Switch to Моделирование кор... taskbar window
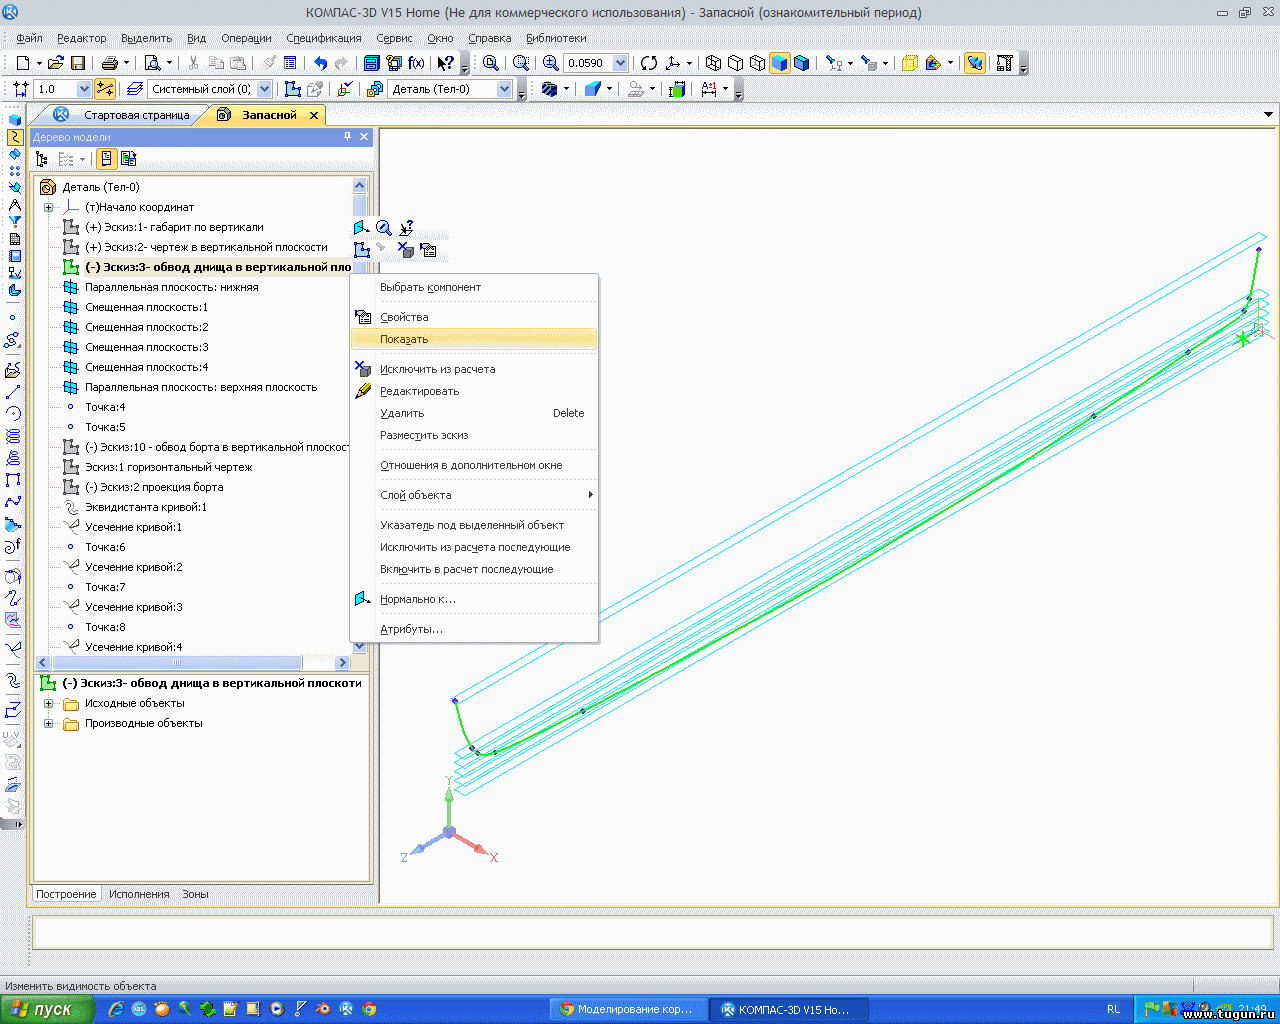Image resolution: width=1280 pixels, height=1024 pixels. 629,1009
